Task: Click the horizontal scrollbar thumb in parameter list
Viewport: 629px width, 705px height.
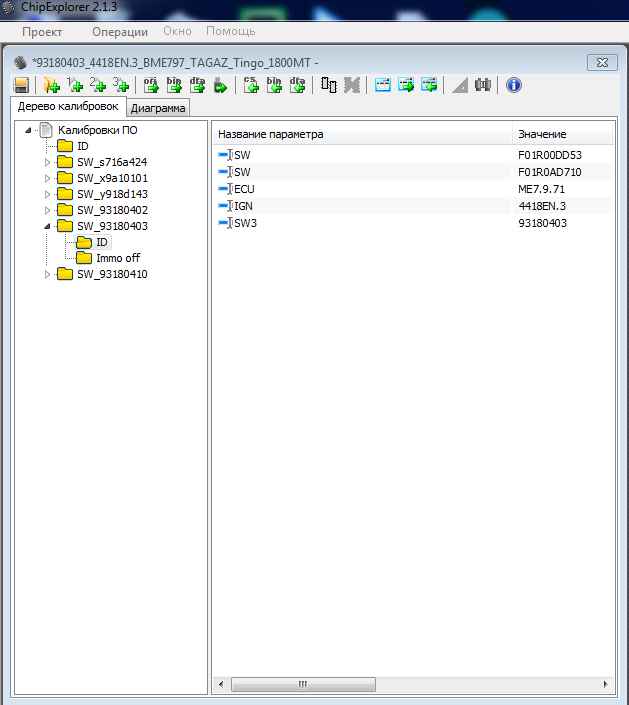Action: tap(301, 684)
